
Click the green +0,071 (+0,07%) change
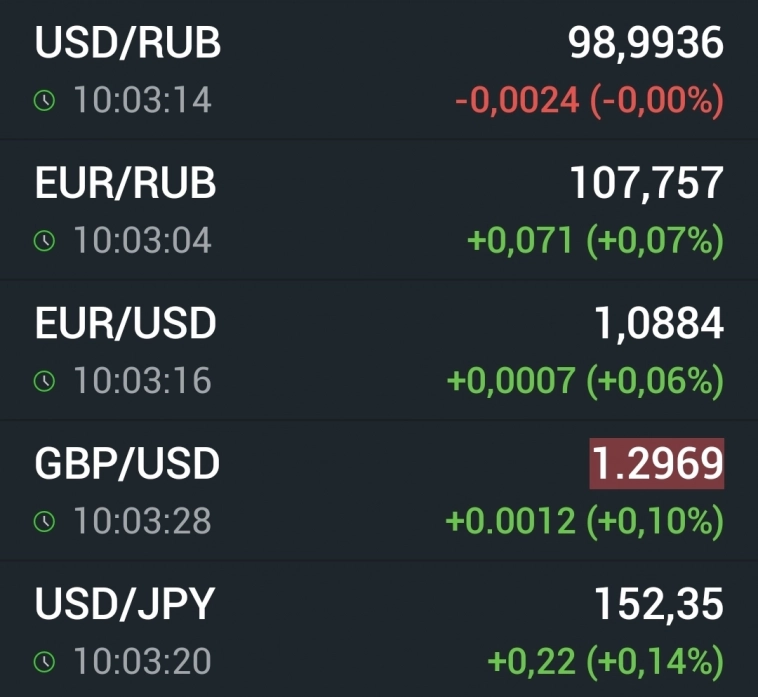point(595,241)
